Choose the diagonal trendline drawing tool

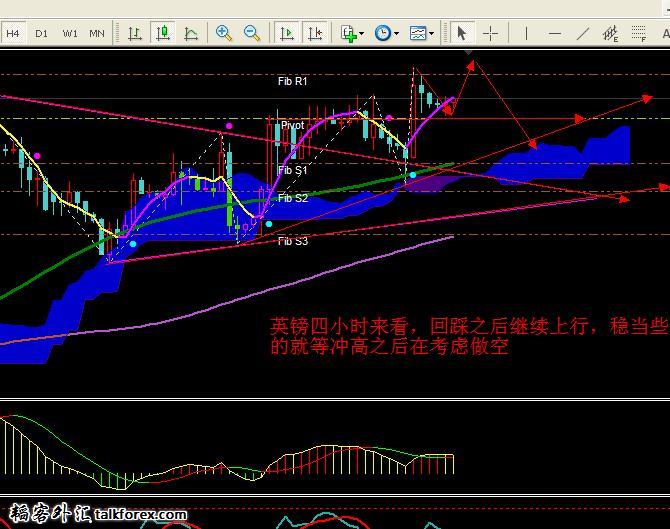[583, 33]
